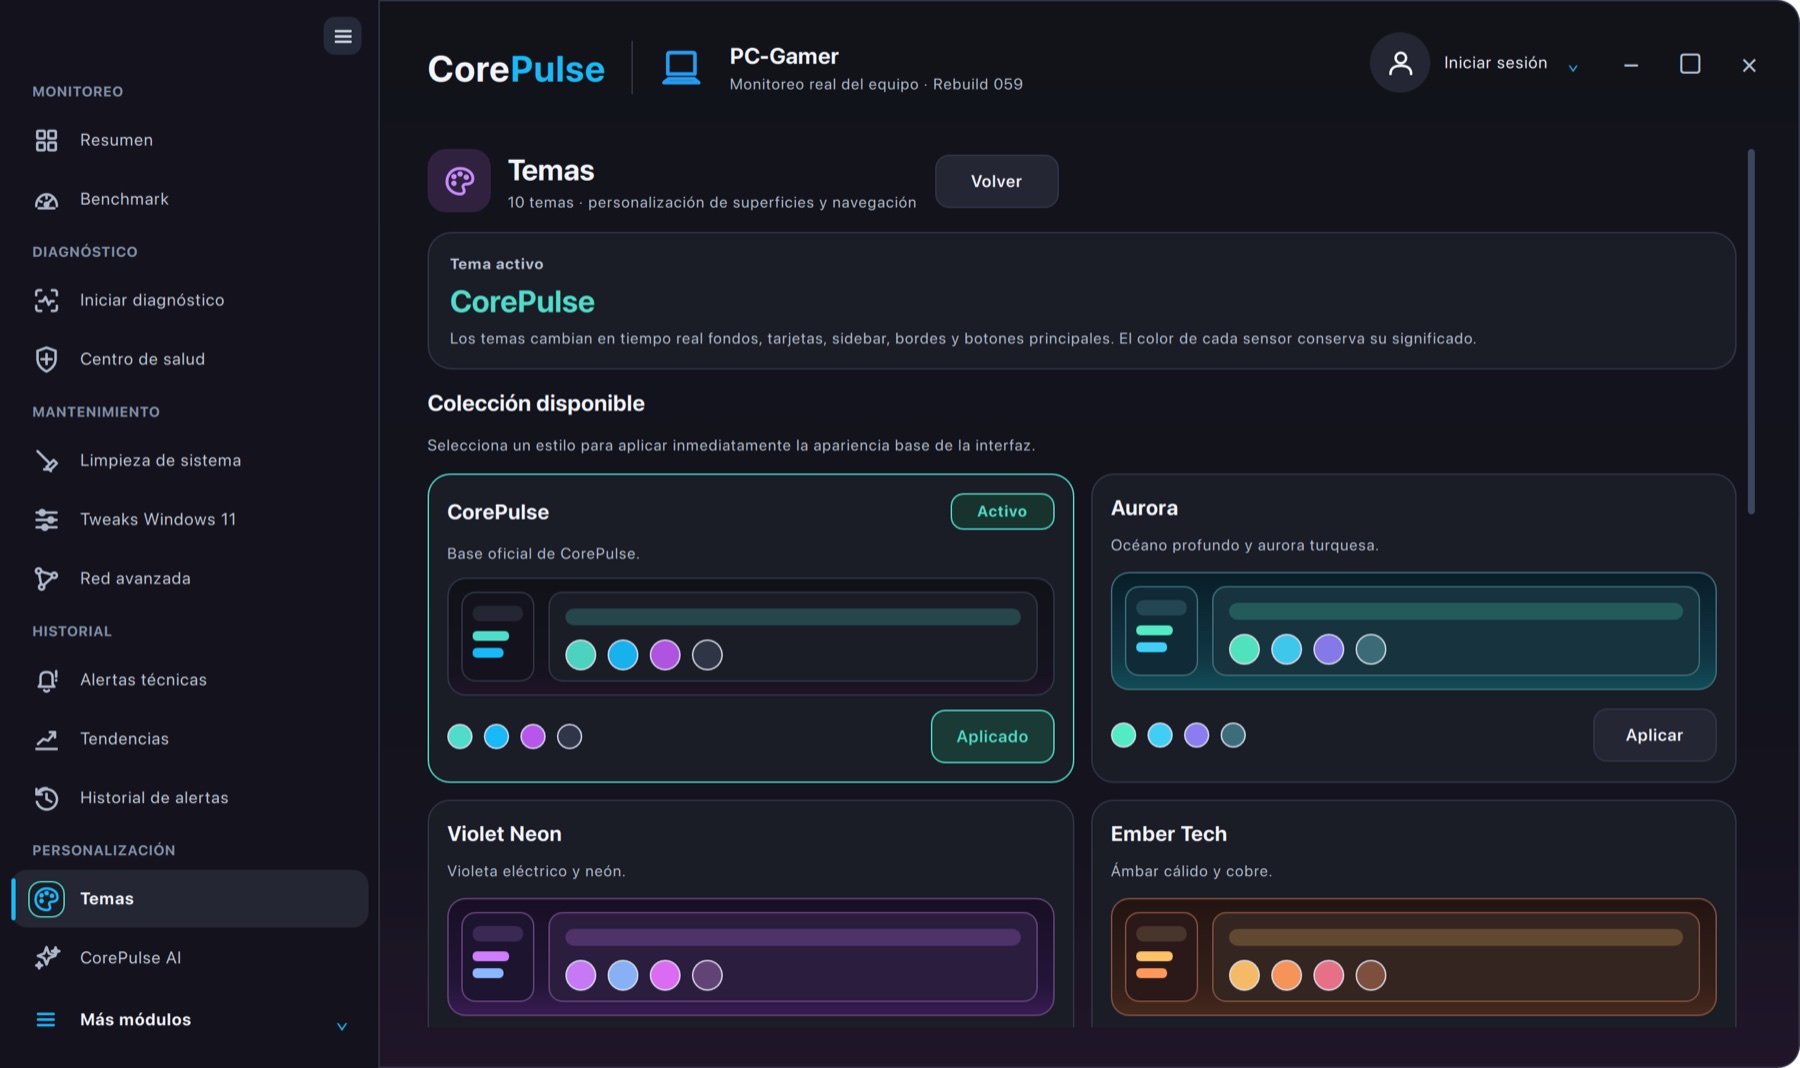Open CorePulse AI sparkle icon

(46, 958)
